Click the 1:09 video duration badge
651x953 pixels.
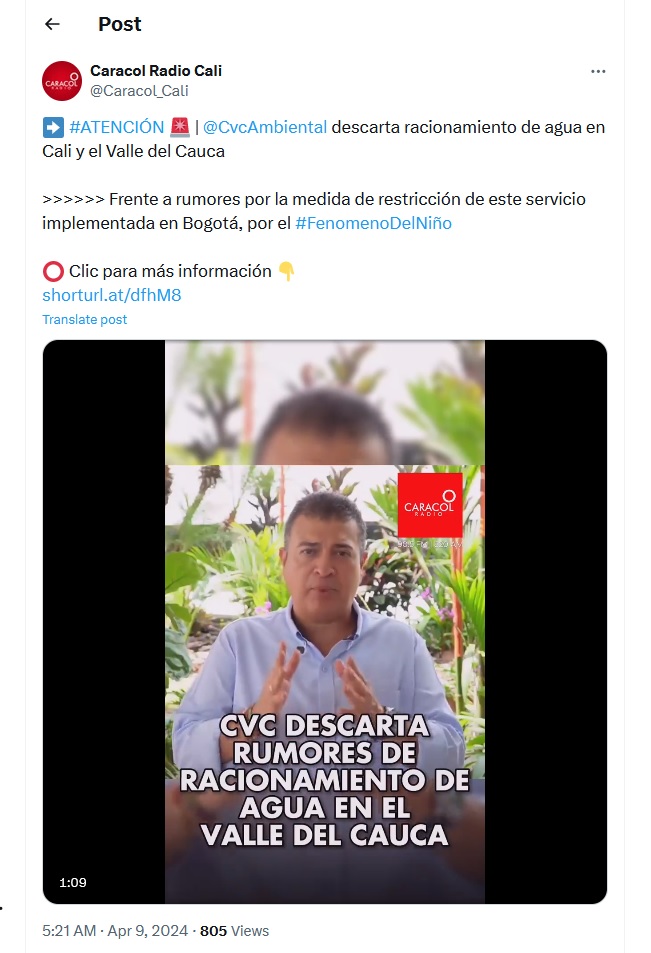72,882
